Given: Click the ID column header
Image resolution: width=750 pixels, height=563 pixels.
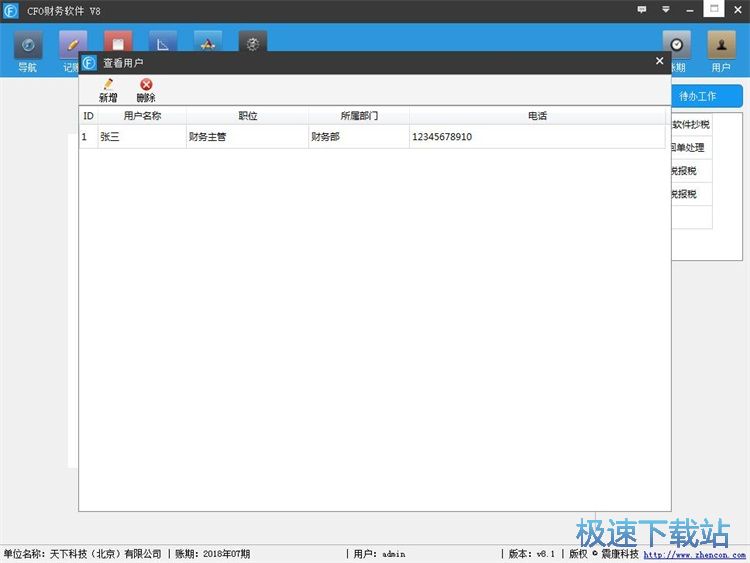Looking at the screenshot, I should click(88, 116).
